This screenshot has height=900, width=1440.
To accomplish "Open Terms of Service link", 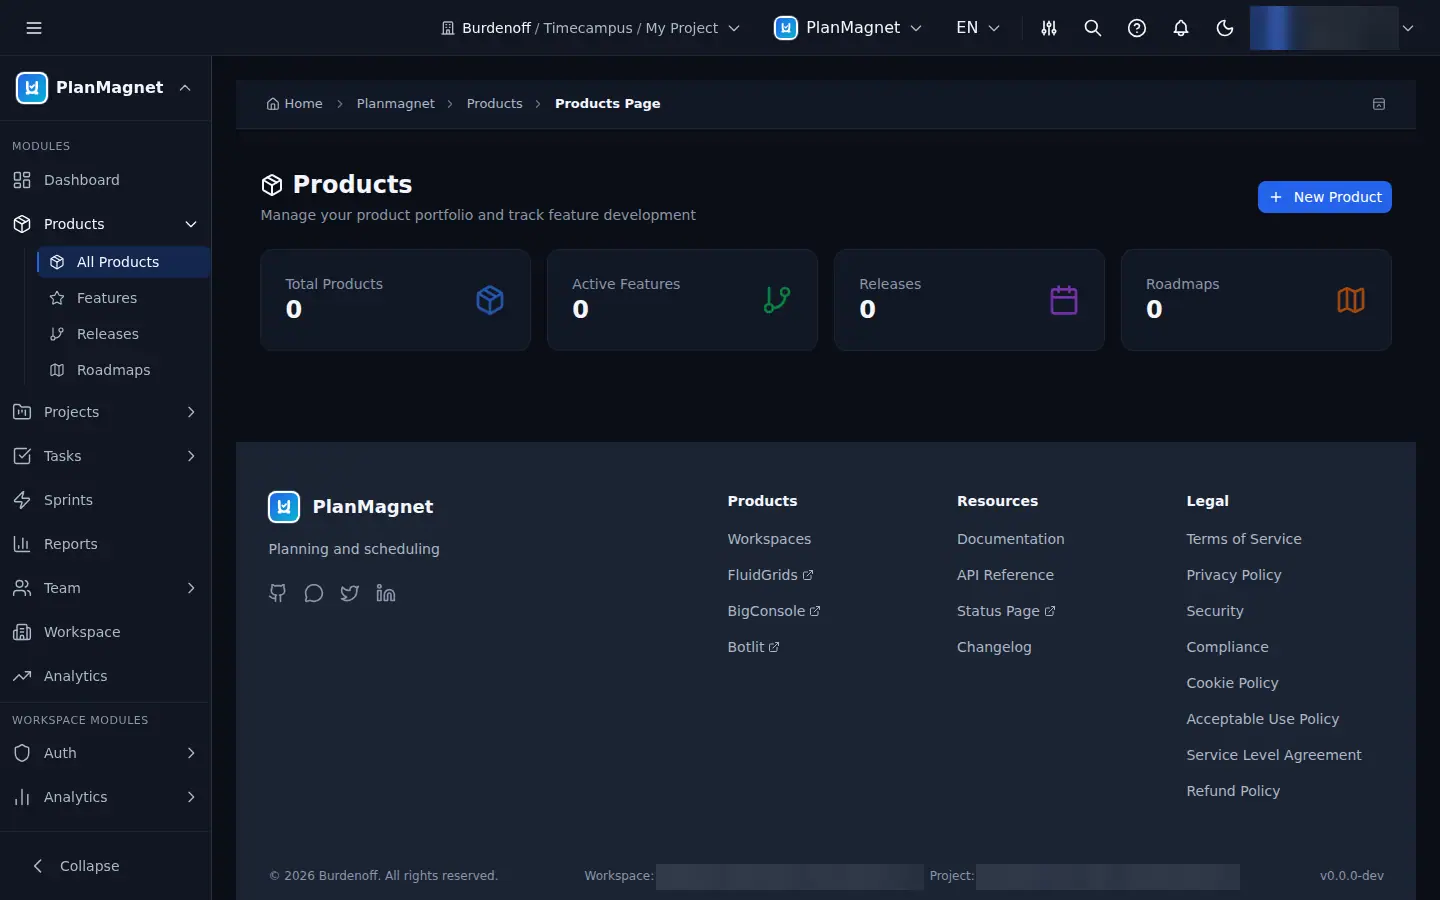I will [x=1244, y=539].
